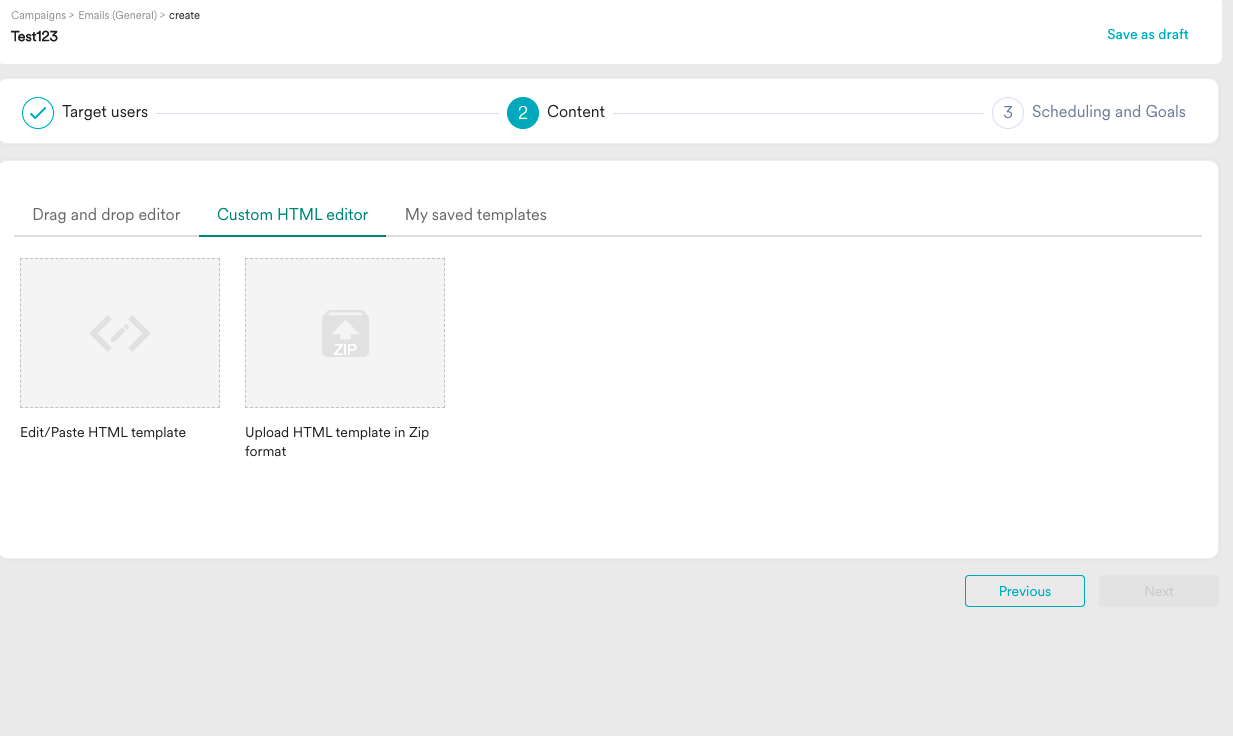
Task: Open My saved templates tab
Action: click(476, 215)
